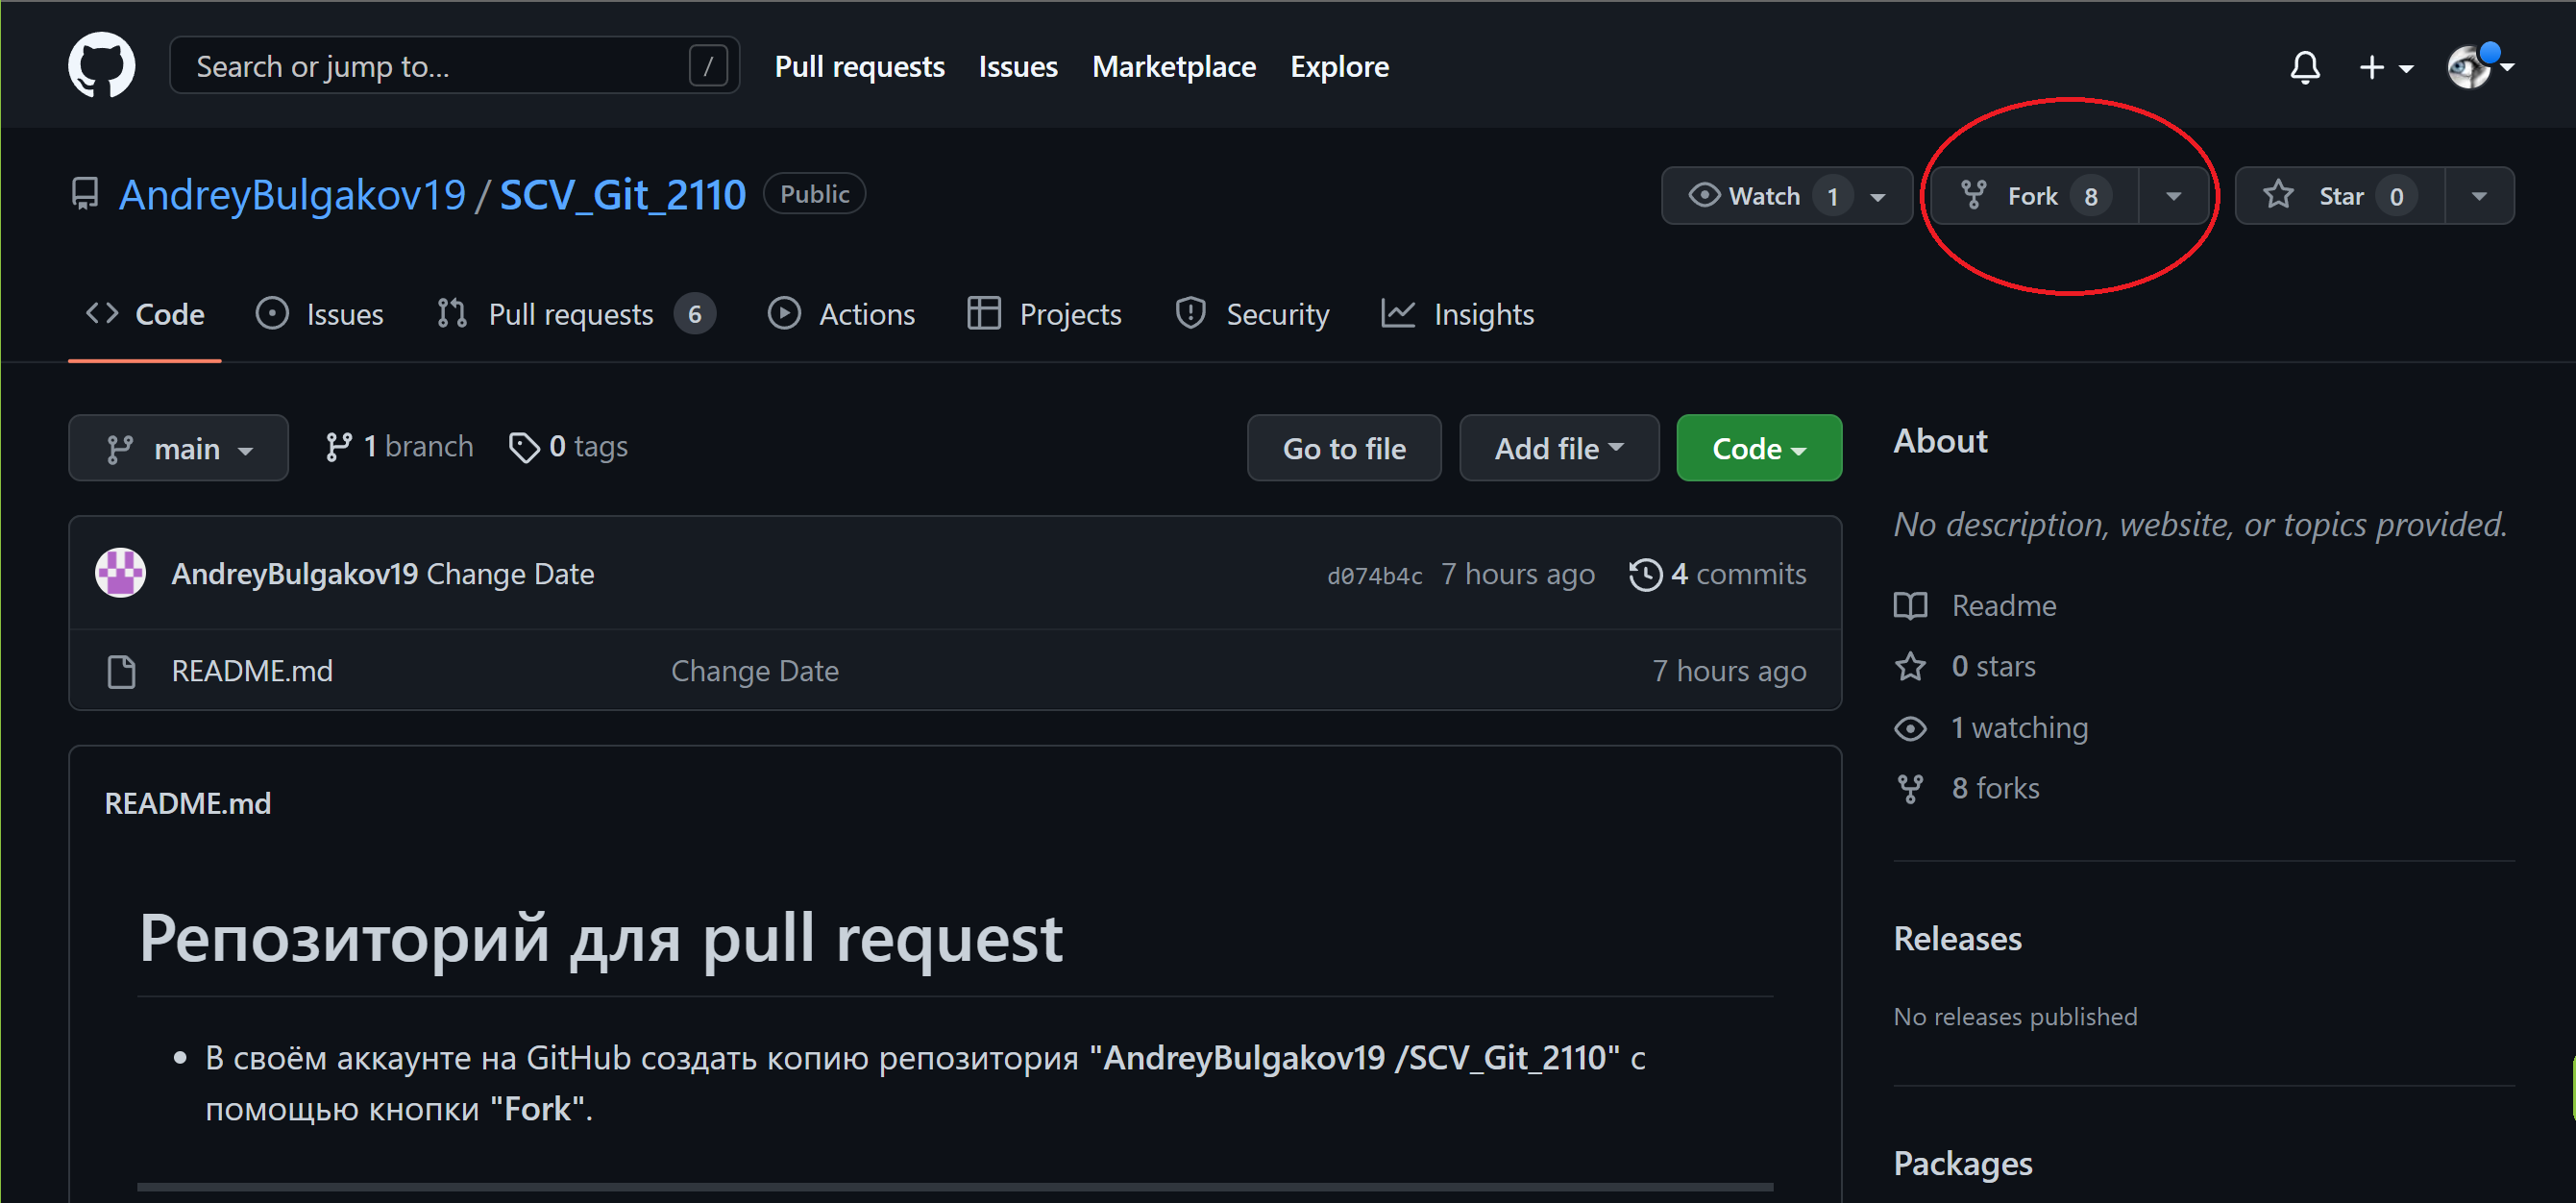The height and width of the screenshot is (1203, 2576).
Task: Click the commit history clock icon
Action: pyautogui.click(x=1644, y=574)
